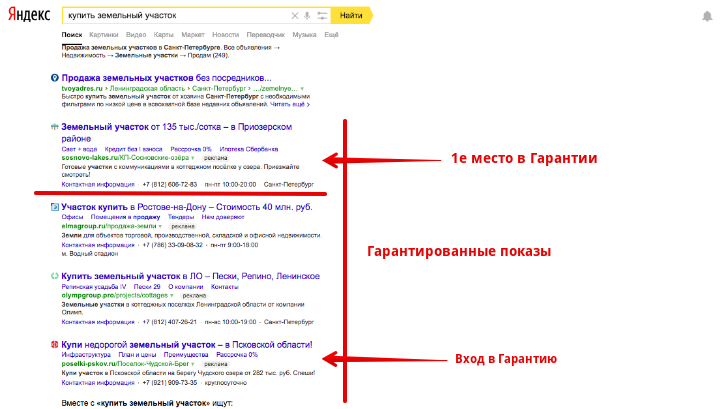Click Ленинградская область breadcrumb link
725x409 pixels.
(147, 88)
